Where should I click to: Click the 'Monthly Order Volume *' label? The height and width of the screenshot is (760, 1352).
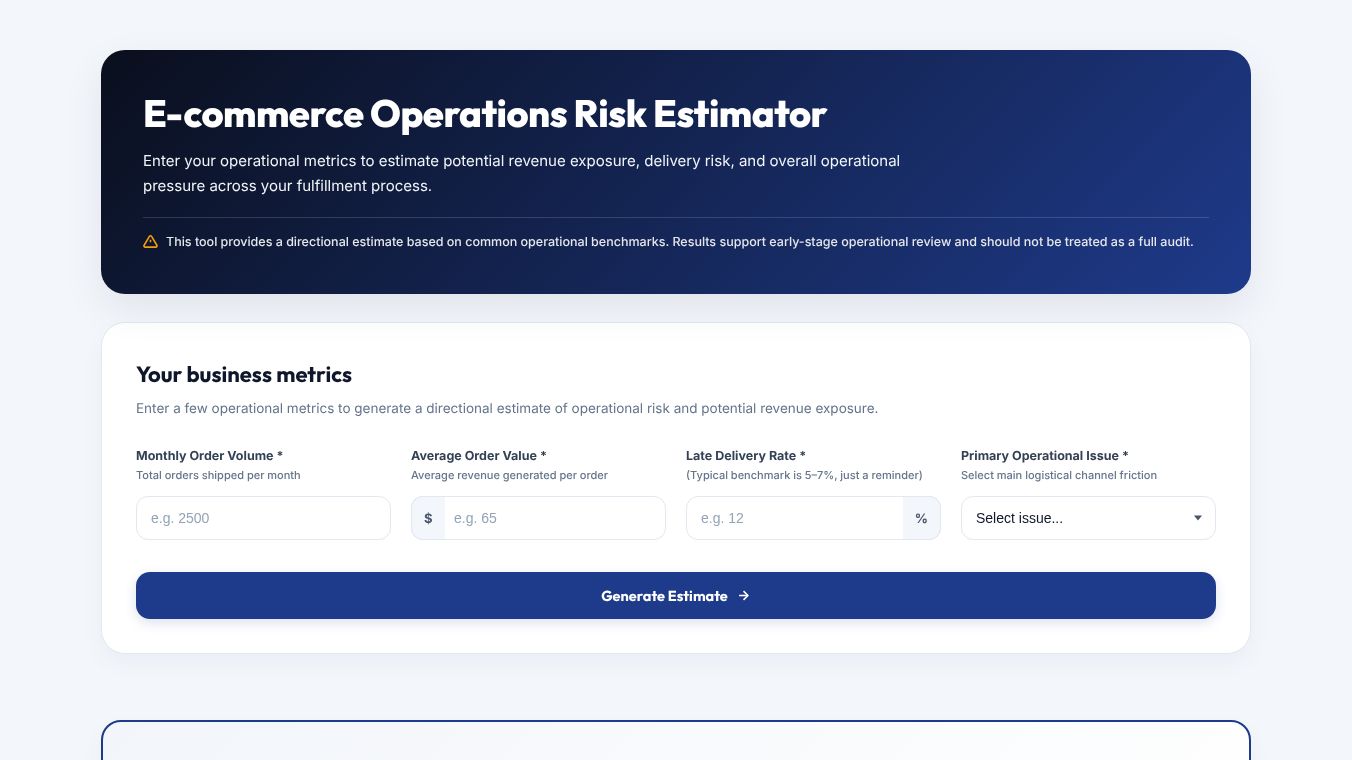point(209,456)
